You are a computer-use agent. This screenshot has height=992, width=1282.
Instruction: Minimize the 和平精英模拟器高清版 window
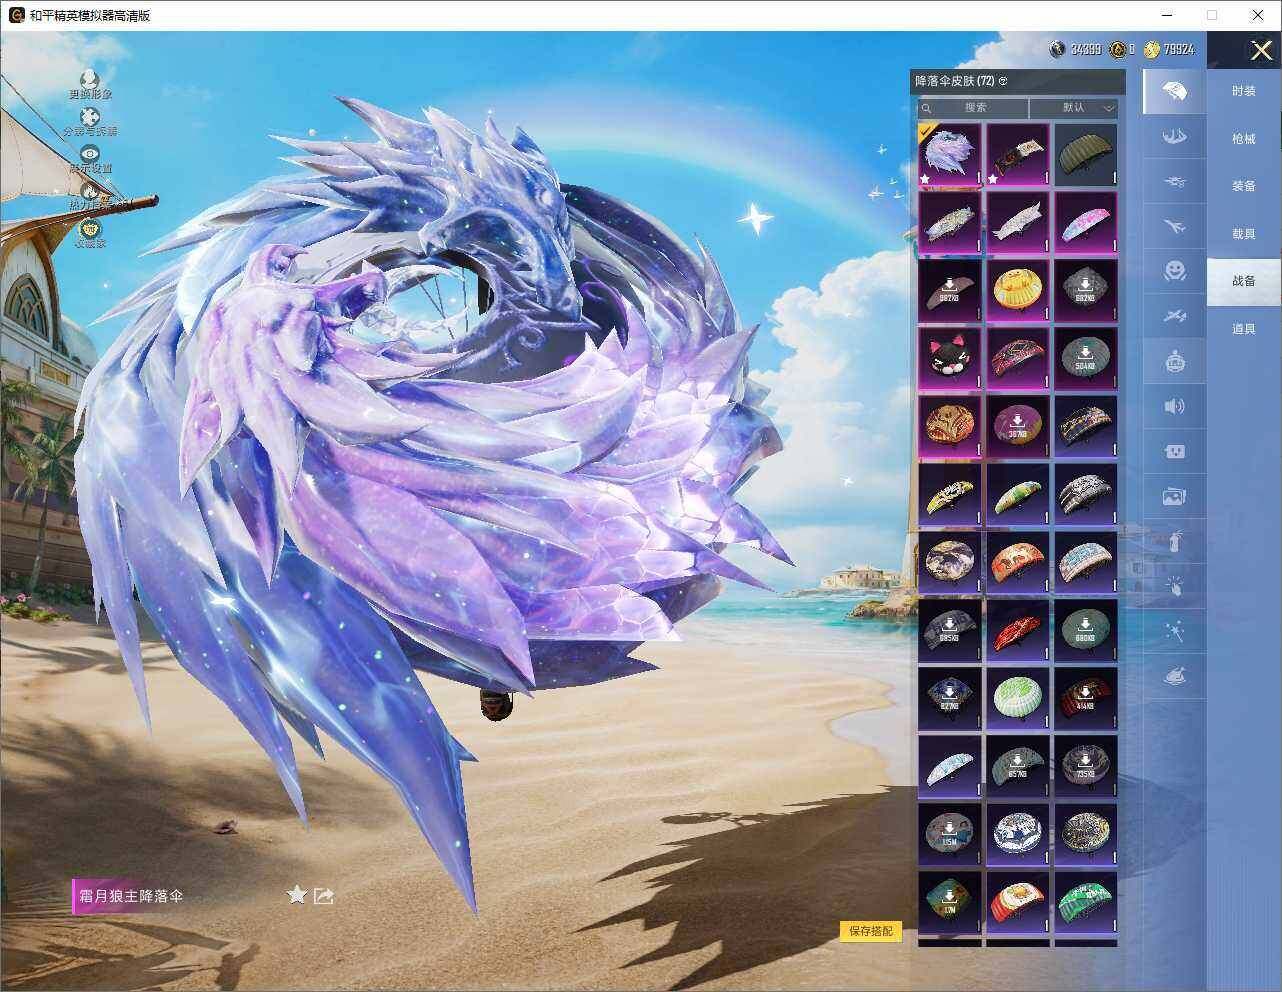(x=1166, y=15)
